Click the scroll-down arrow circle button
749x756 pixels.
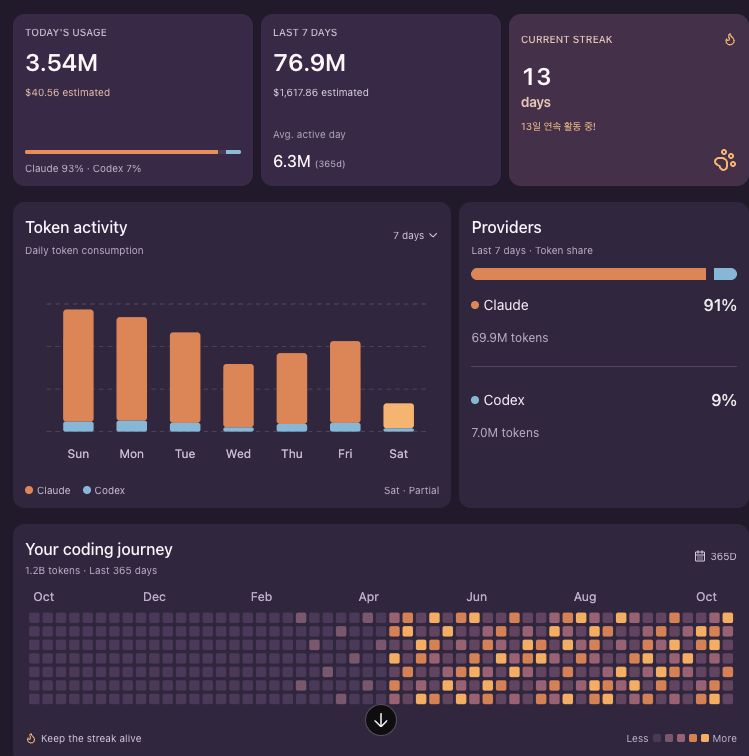381,720
